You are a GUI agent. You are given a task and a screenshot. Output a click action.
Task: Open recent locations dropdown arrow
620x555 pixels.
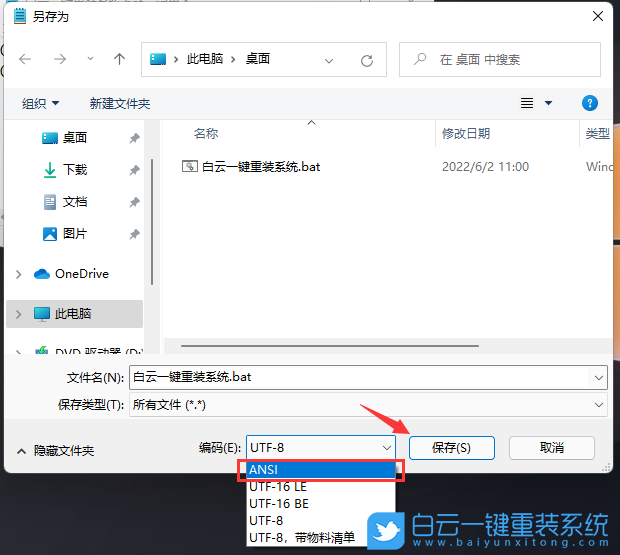90,59
